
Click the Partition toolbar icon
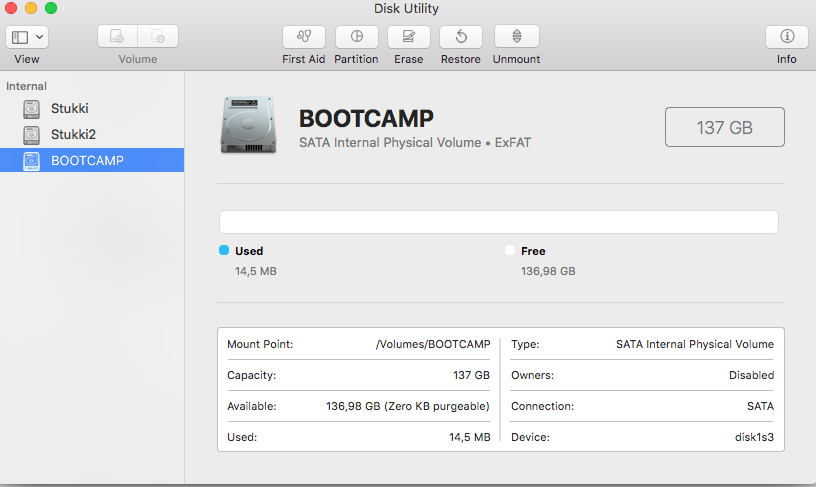(356, 37)
